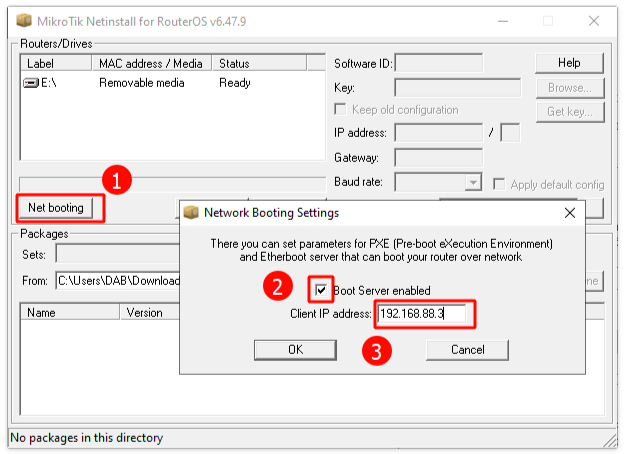Click the Ready status cell
The width and height of the screenshot is (624, 454).
coord(235,83)
